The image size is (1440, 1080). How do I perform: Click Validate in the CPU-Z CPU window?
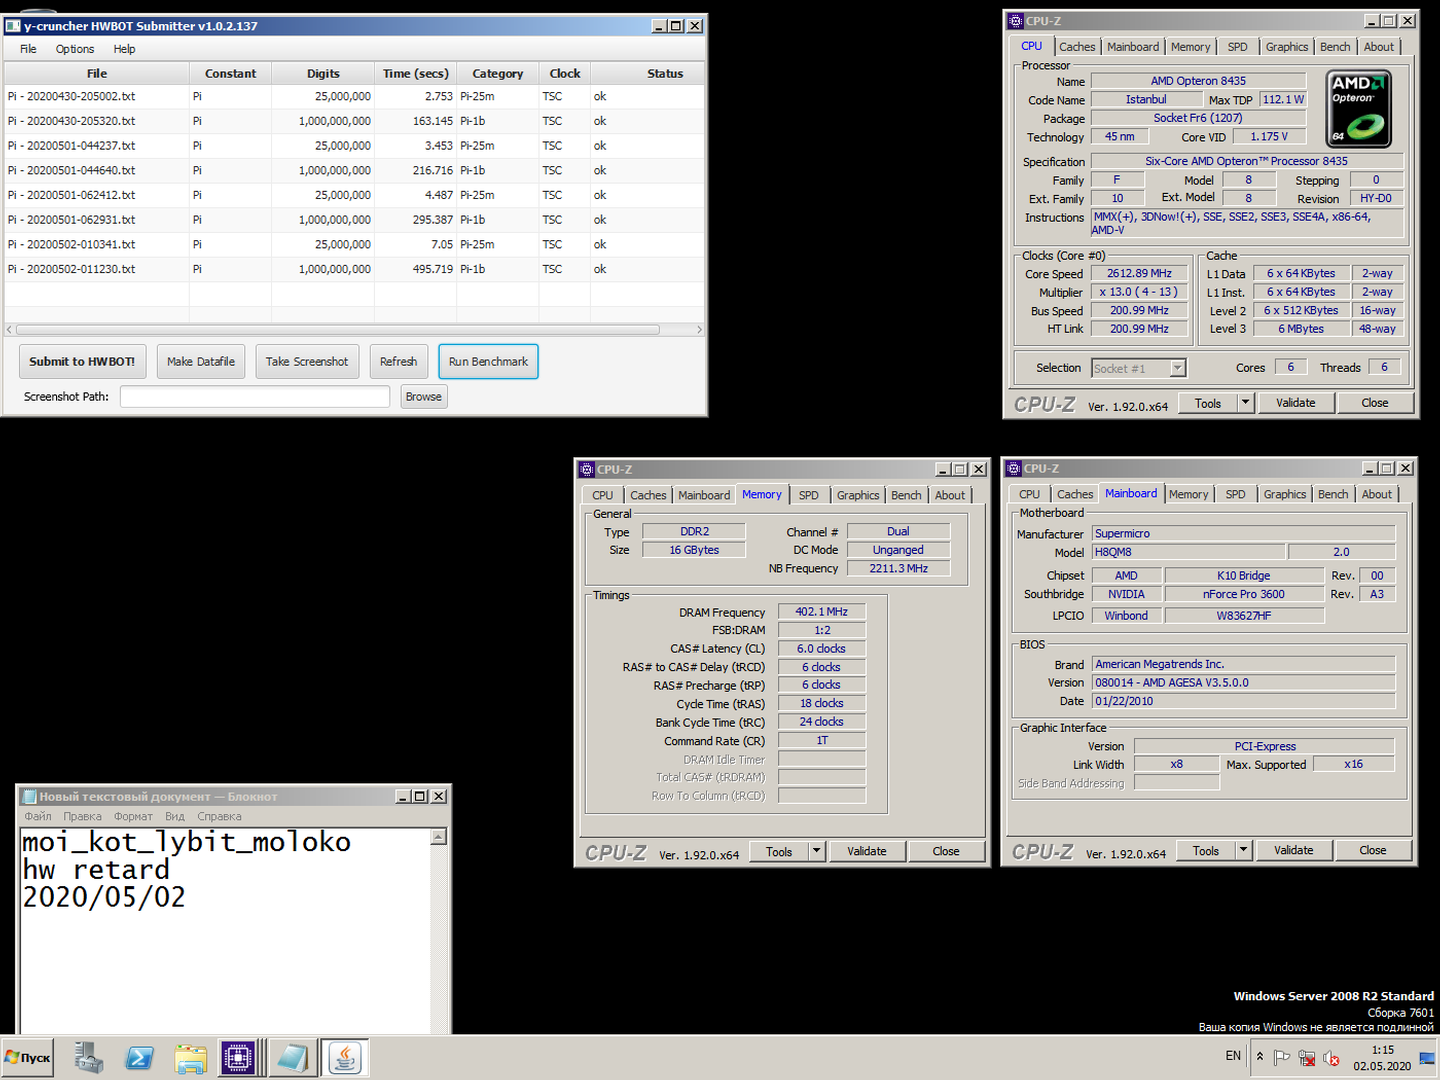coord(1296,403)
